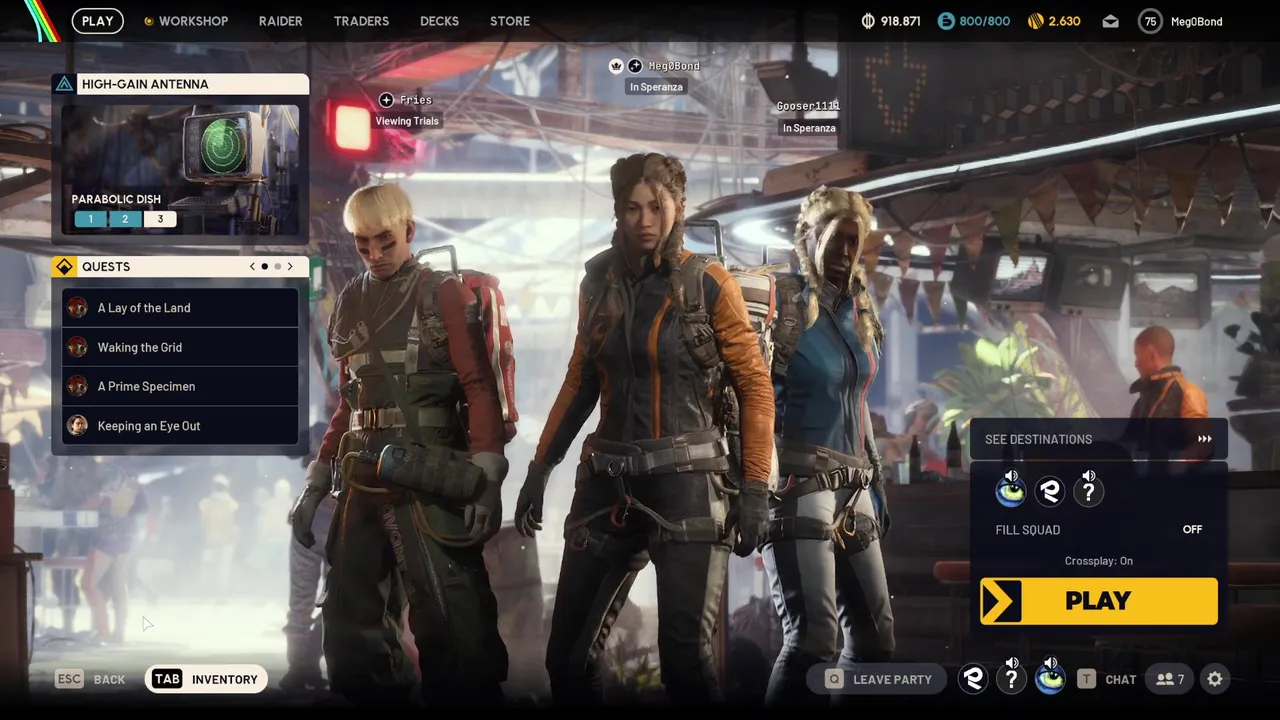This screenshot has height=720, width=1280.
Task: Click the stylized R avatar in bottom bar
Action: pyautogui.click(x=973, y=679)
